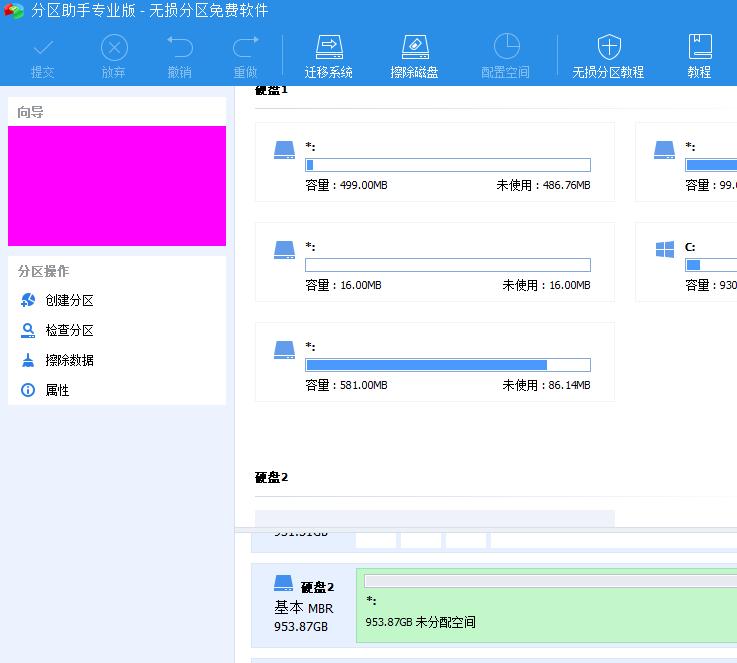Click the 放弃 discard X icon
The width and height of the screenshot is (737, 663).
(114, 47)
